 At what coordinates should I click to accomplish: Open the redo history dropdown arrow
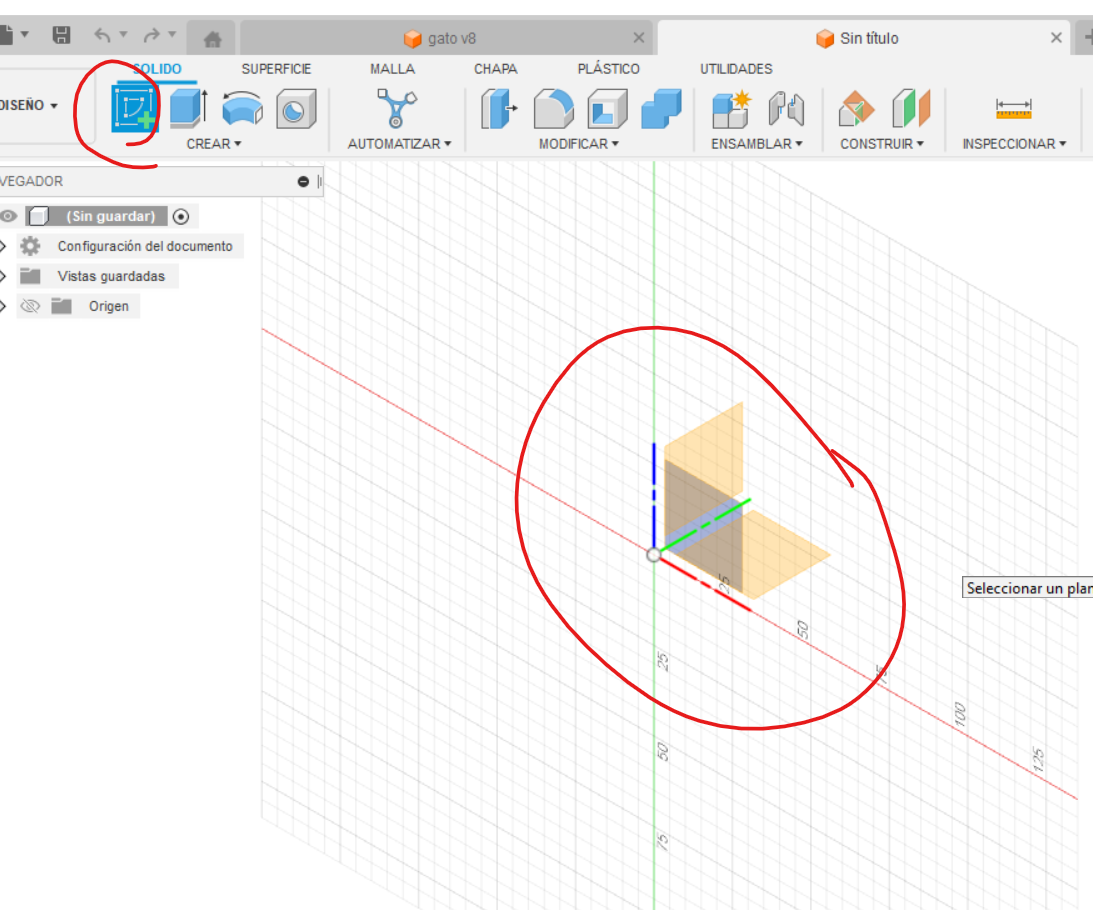172,33
